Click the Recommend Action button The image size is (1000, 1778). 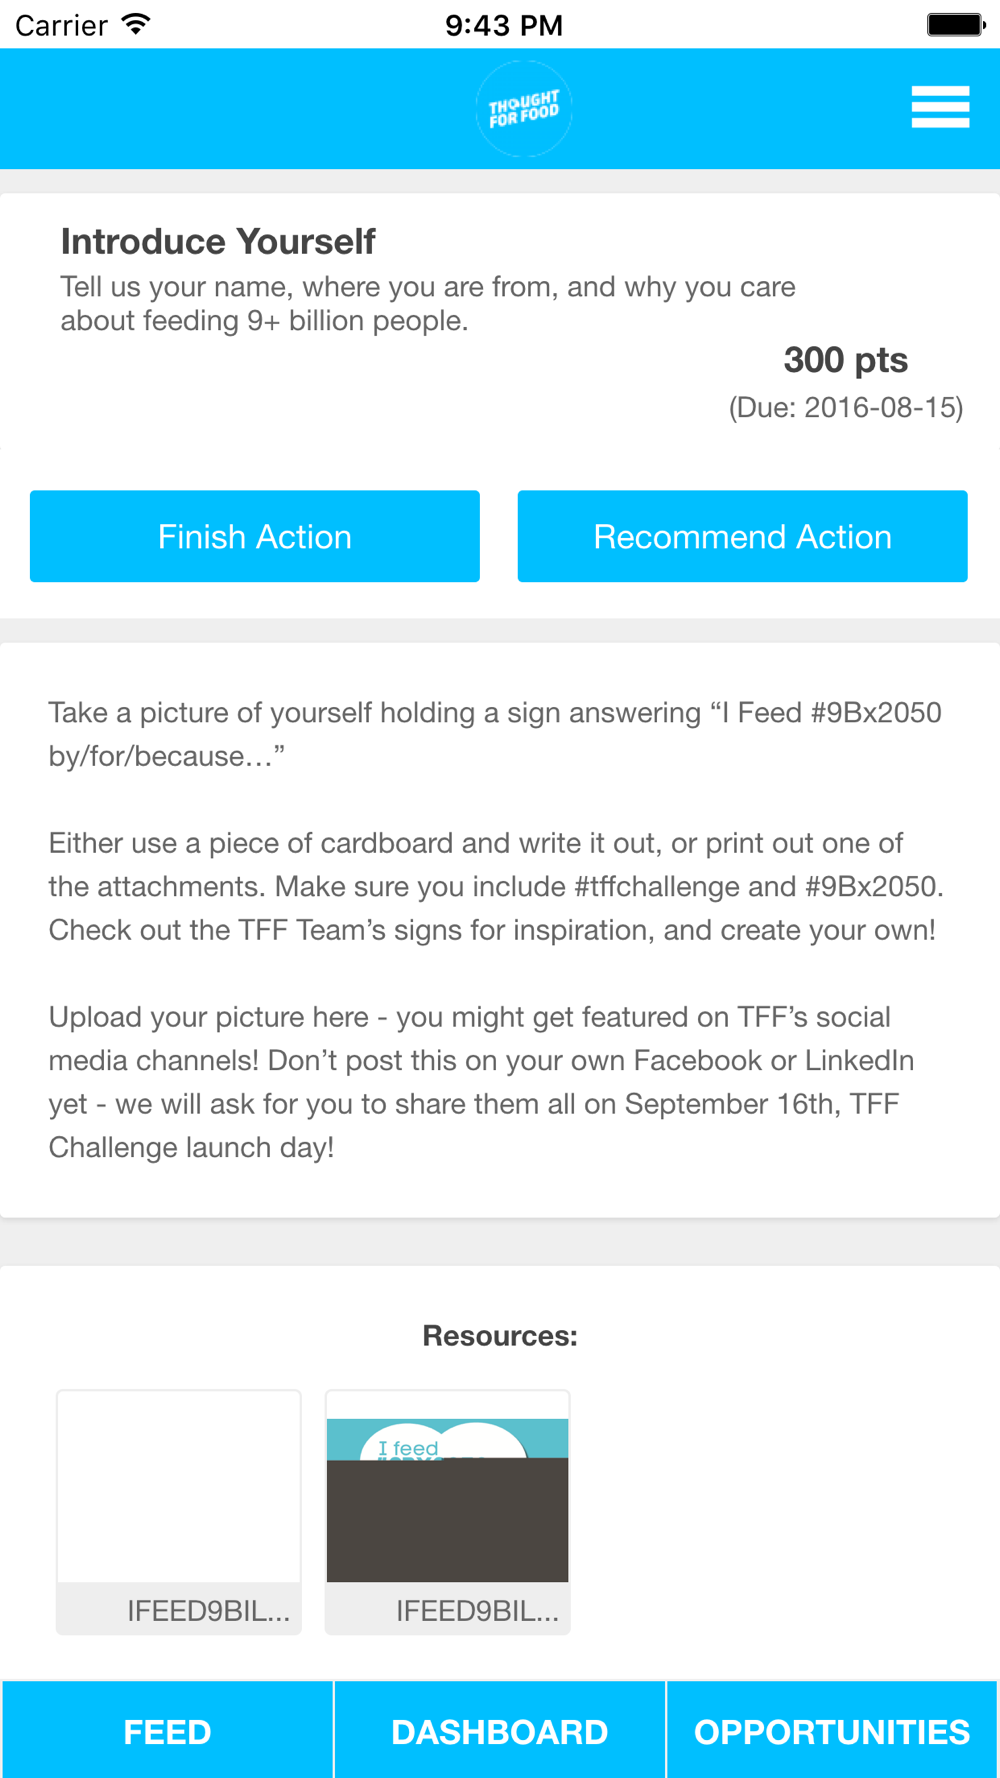click(x=742, y=536)
